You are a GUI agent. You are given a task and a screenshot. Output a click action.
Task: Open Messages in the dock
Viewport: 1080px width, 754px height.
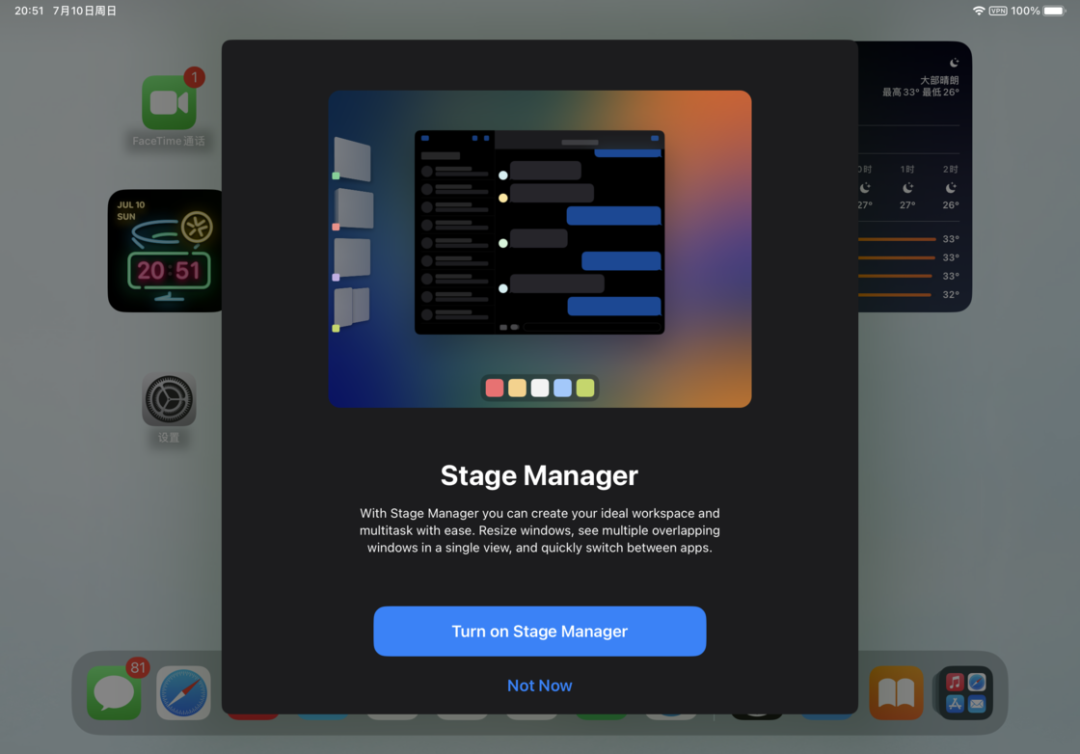114,693
